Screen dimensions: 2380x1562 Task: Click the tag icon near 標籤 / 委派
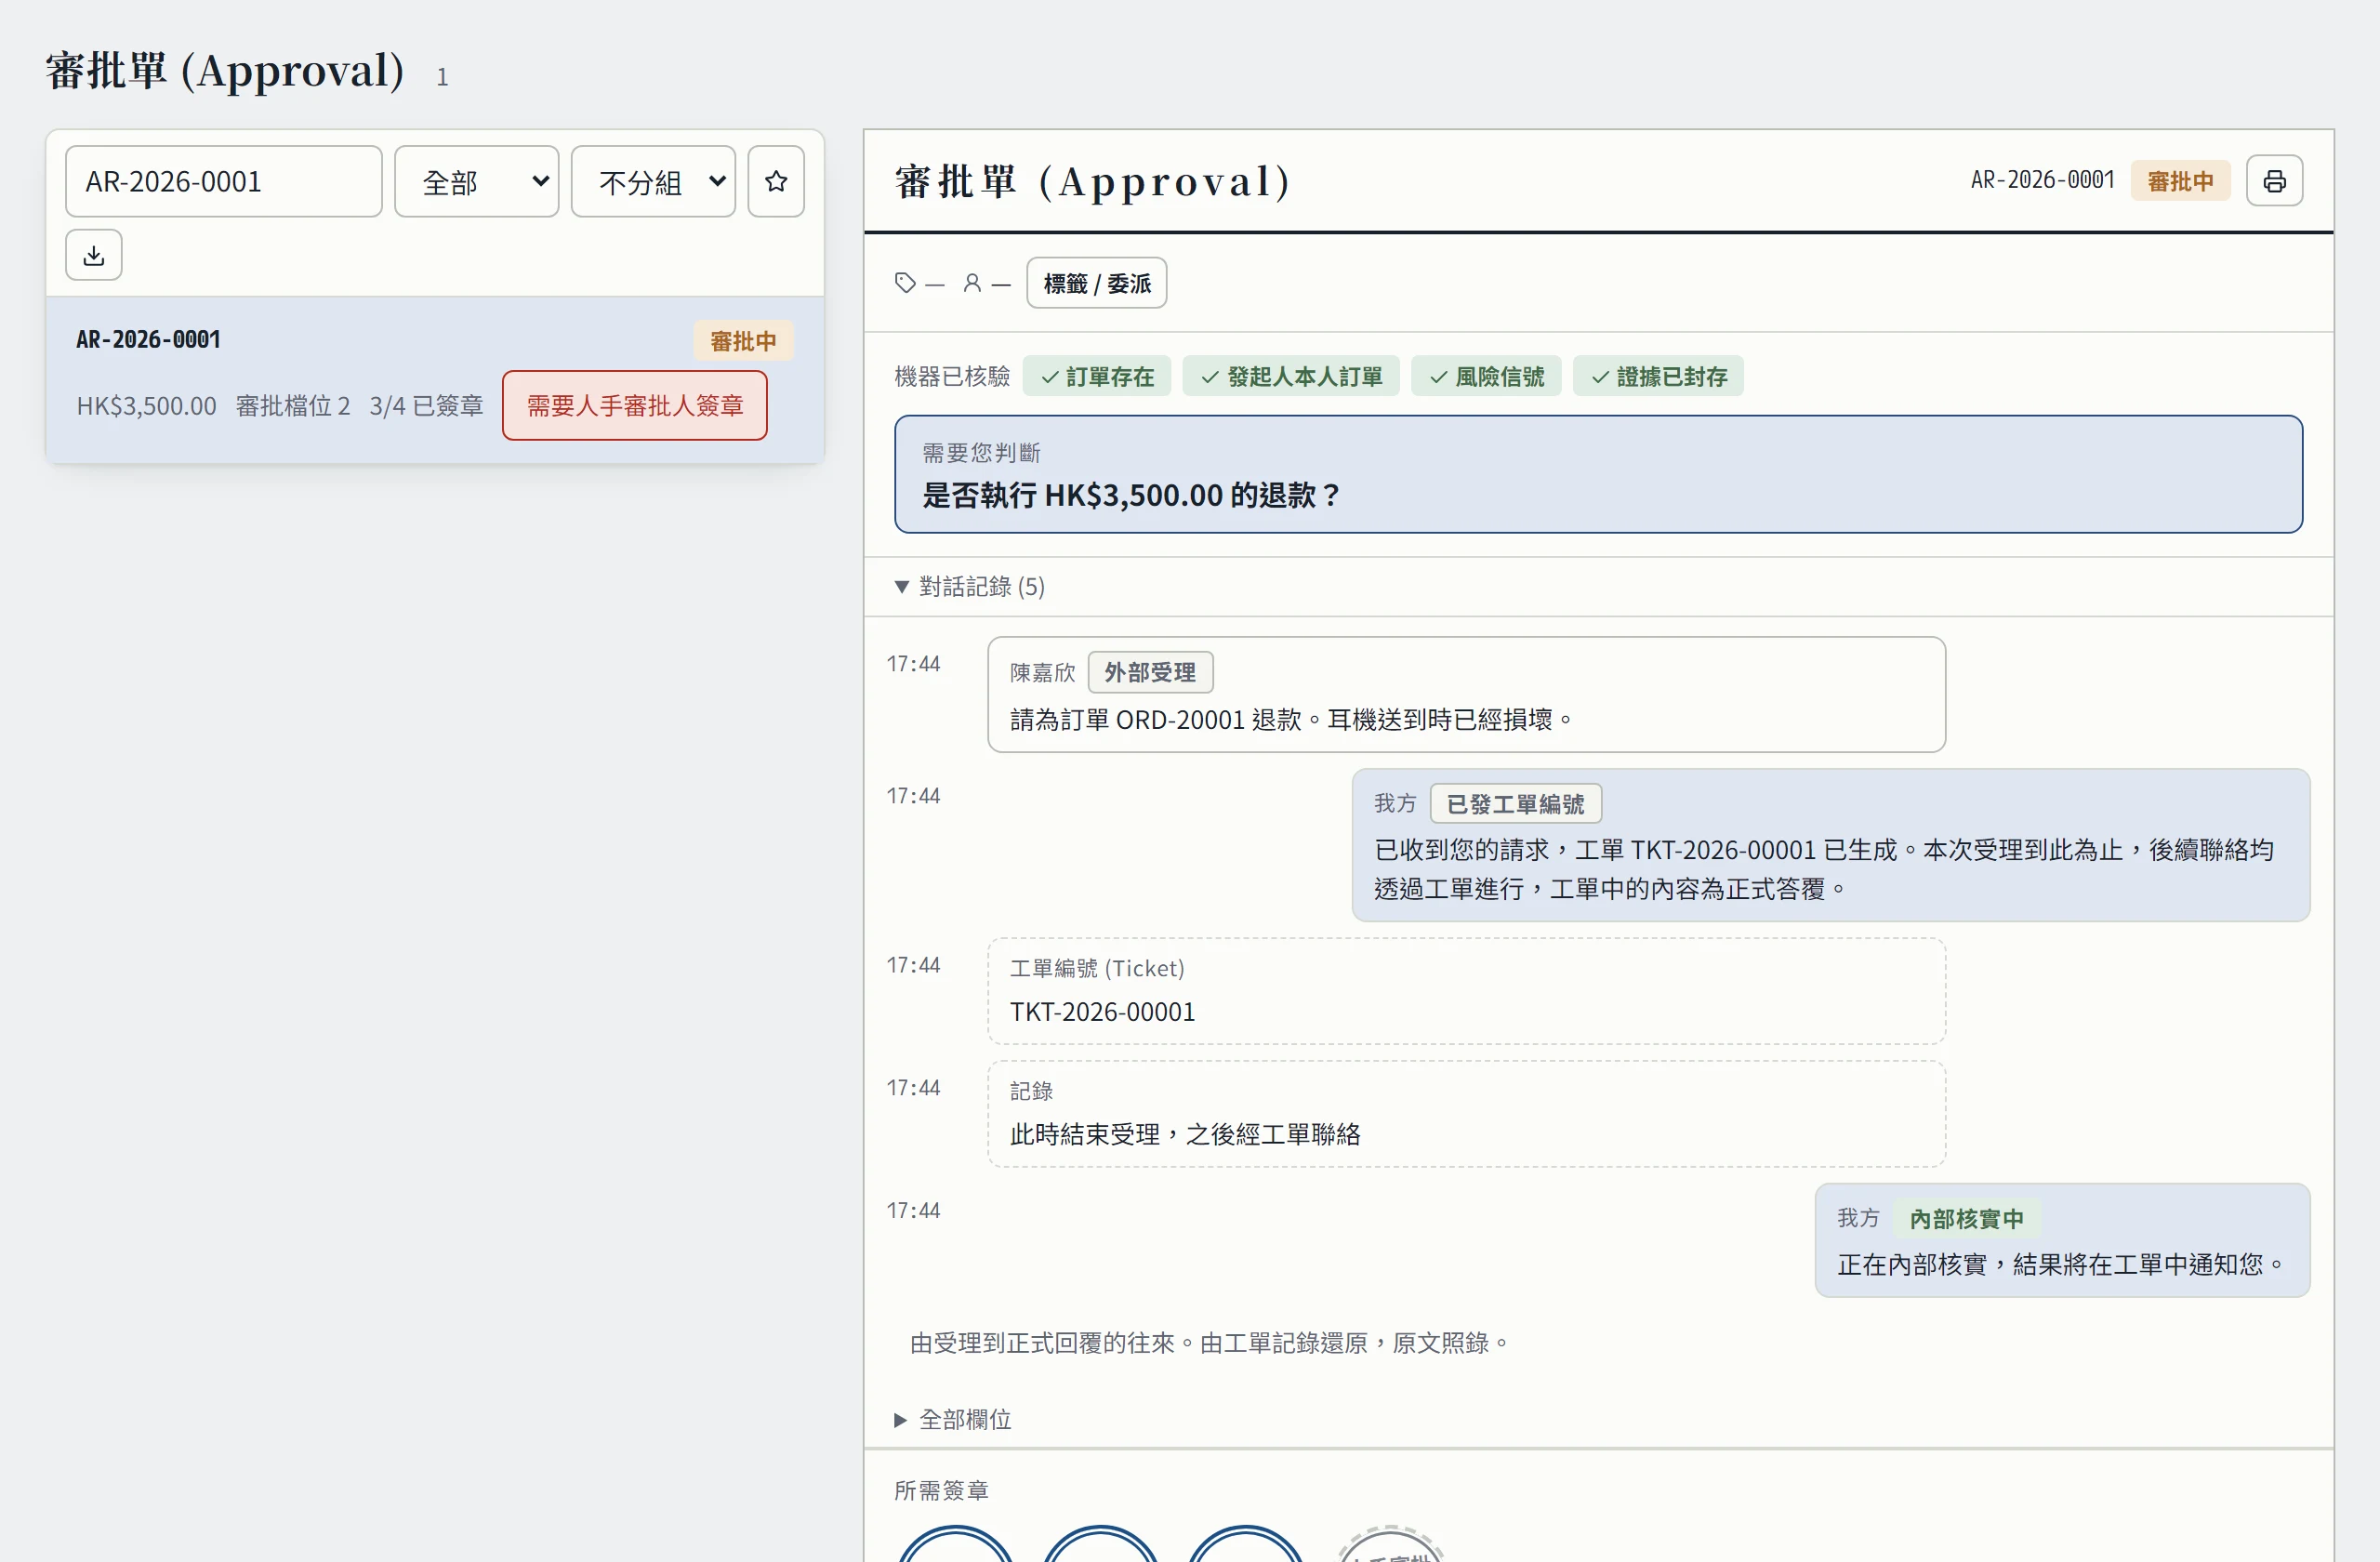click(905, 283)
